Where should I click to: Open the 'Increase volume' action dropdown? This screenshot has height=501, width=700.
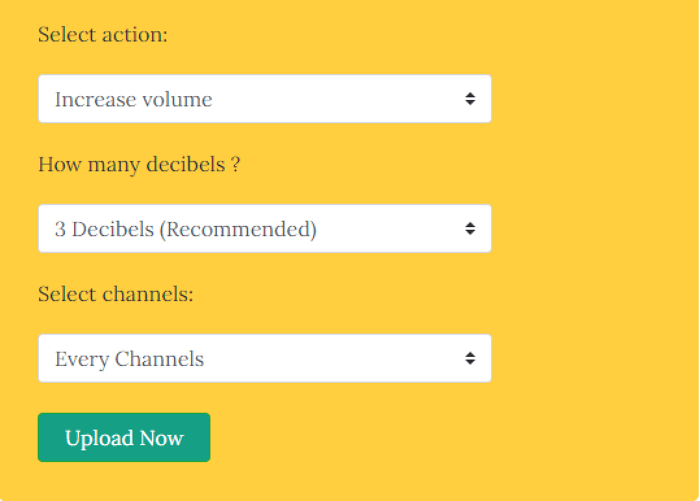[264, 99]
